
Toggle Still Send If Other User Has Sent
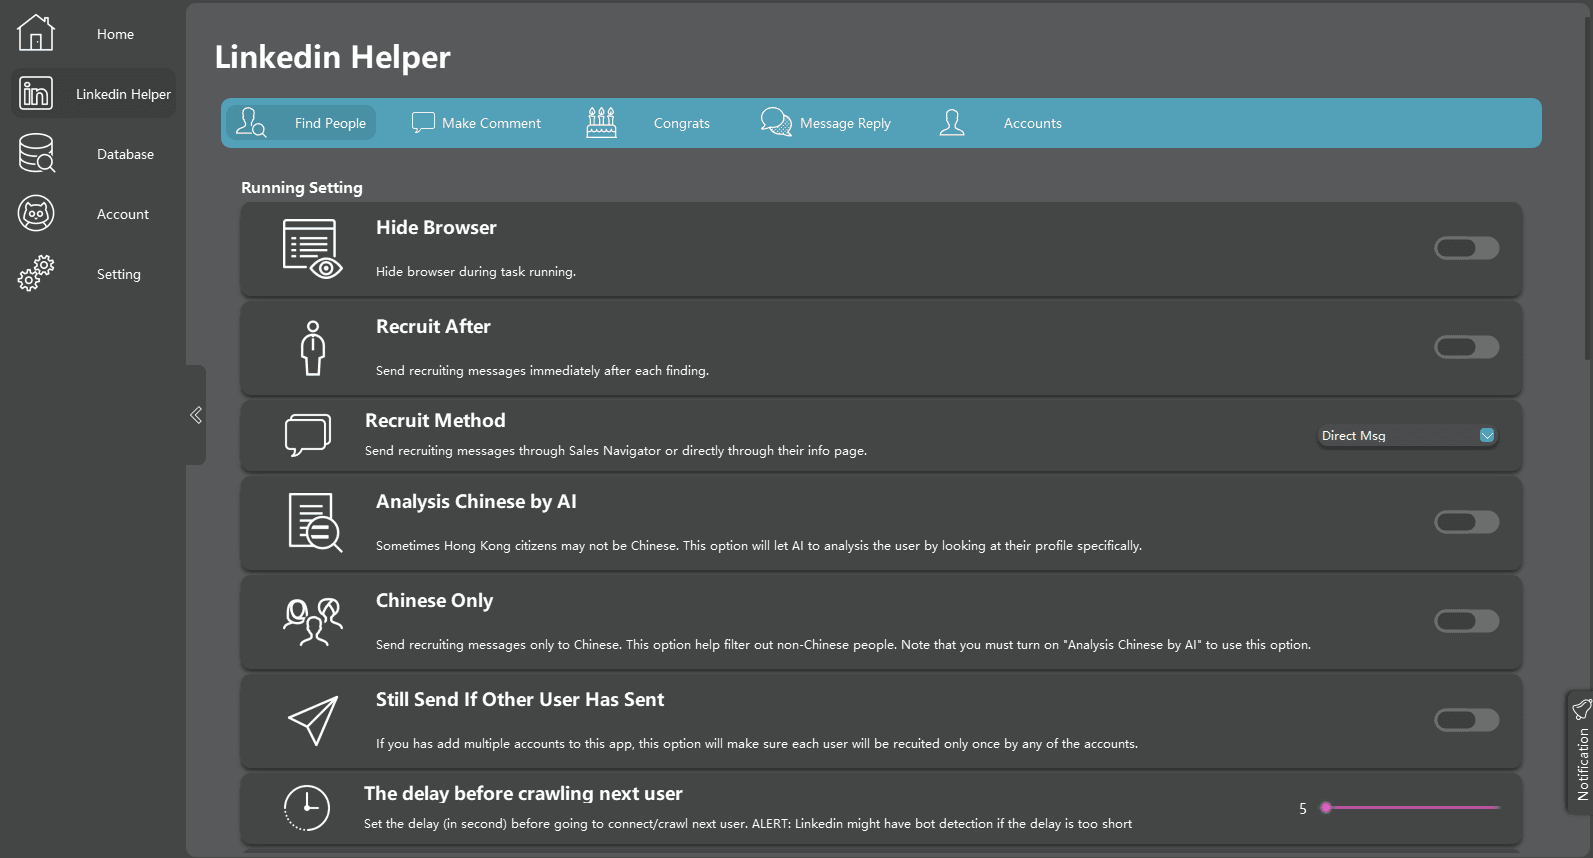(x=1467, y=720)
